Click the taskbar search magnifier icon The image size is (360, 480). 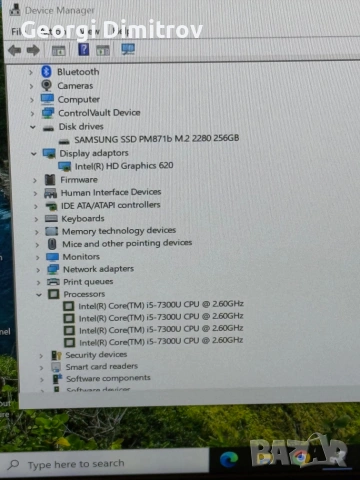(14, 465)
